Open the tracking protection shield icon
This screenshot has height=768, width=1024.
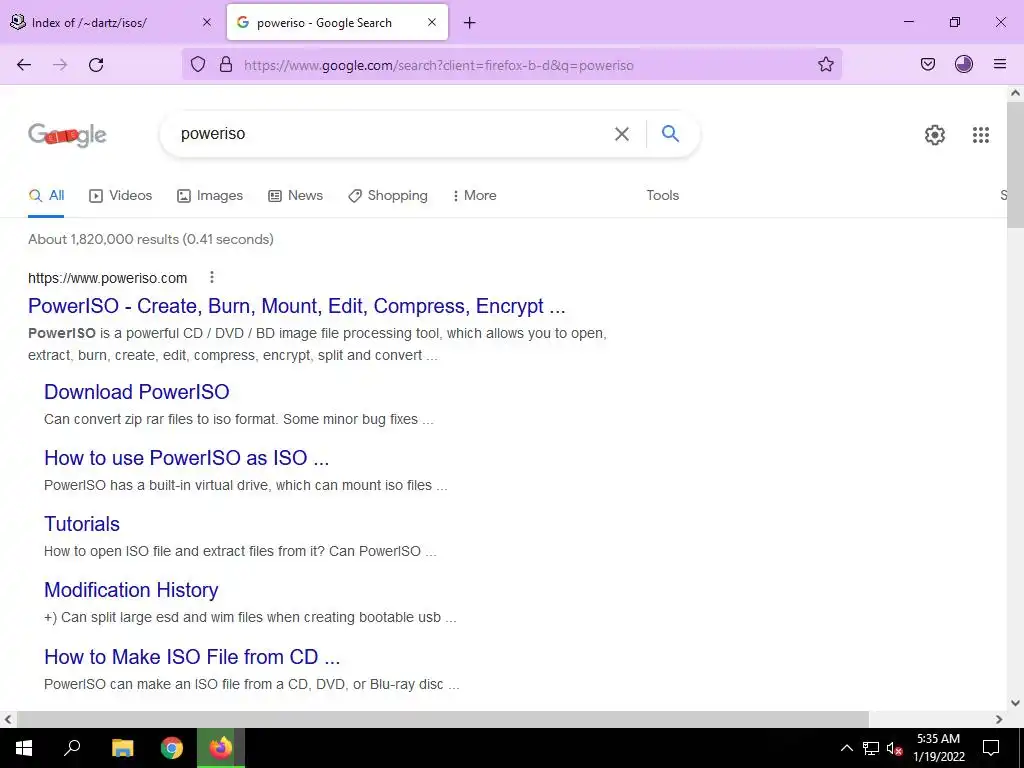[198, 64]
